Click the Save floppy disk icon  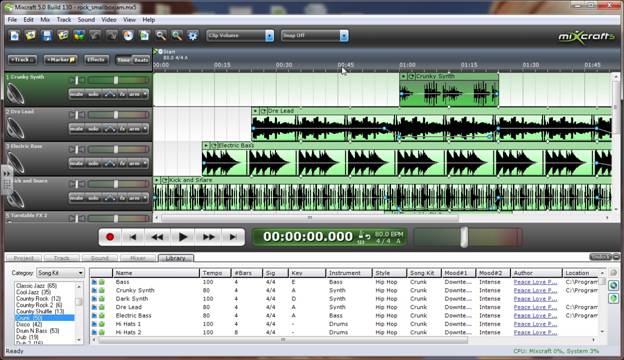pyautogui.click(x=47, y=36)
